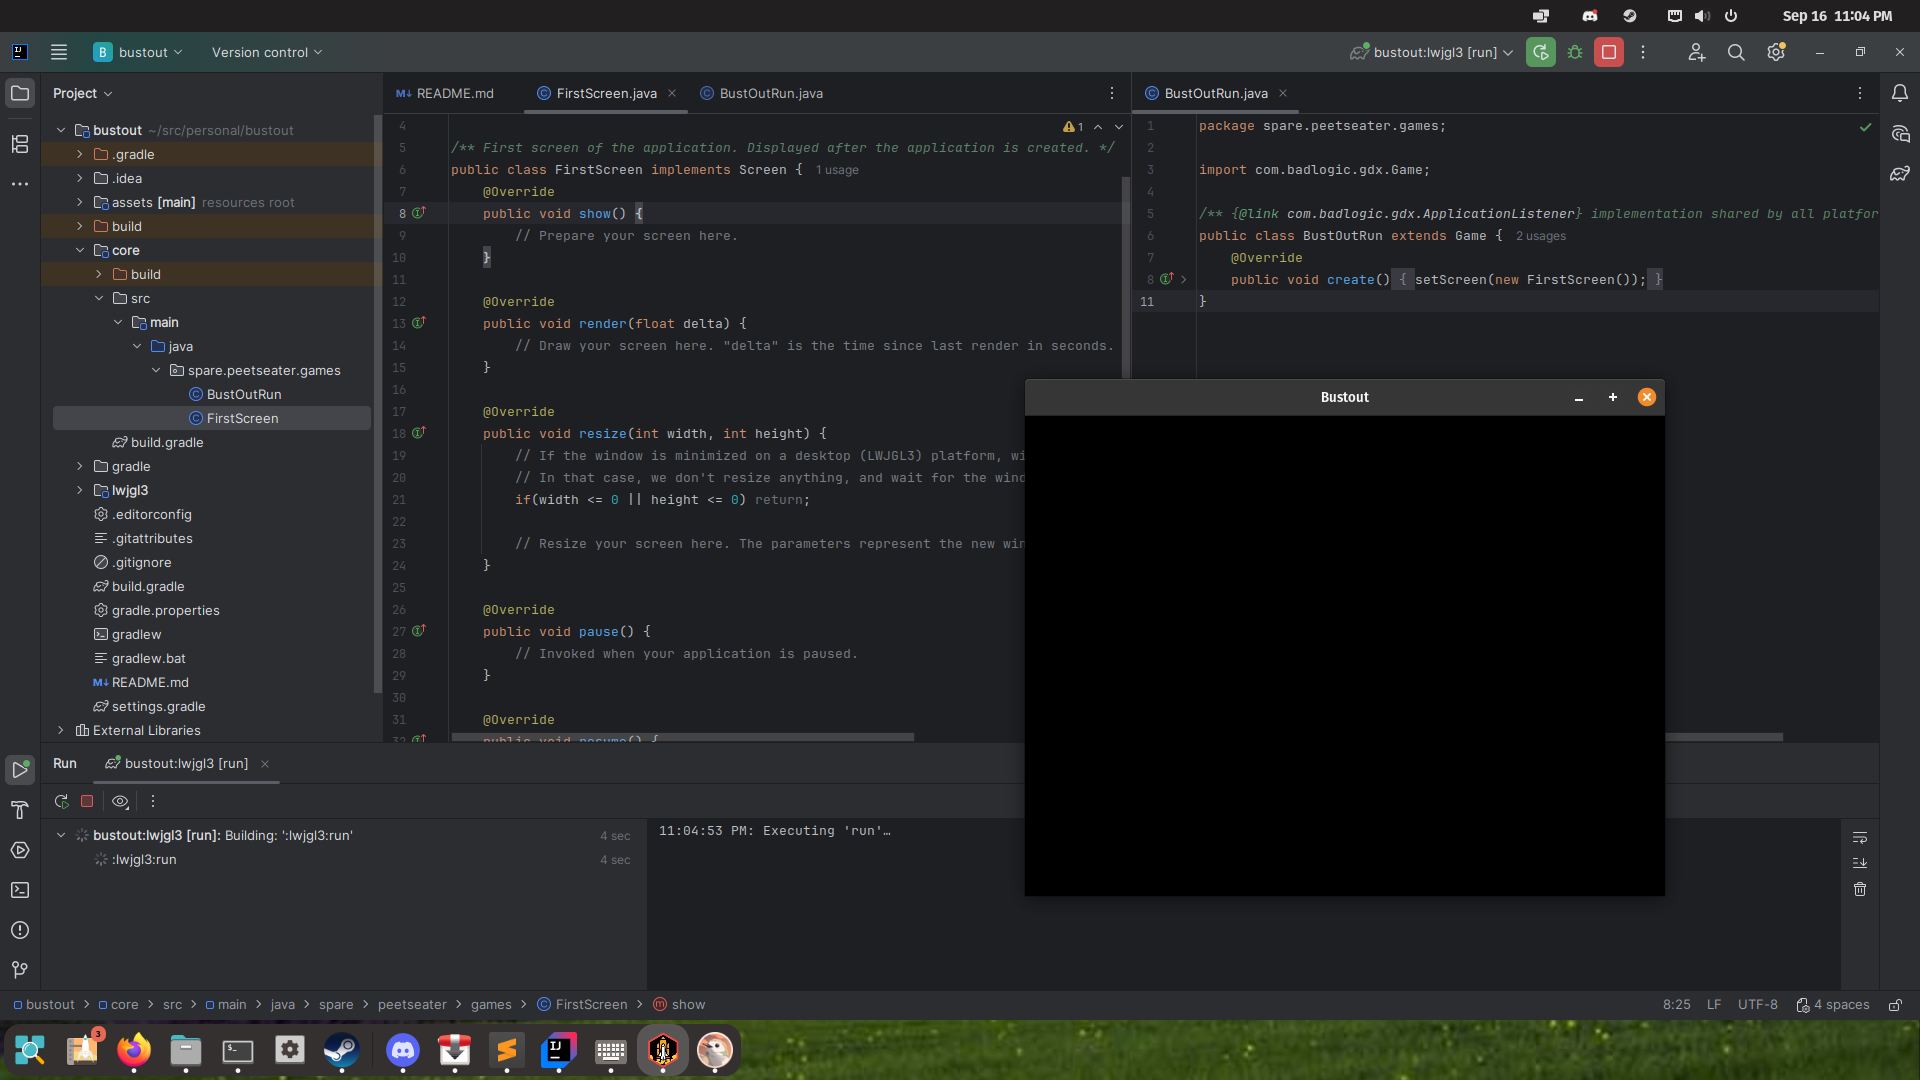1920x1080 pixels.
Task: Toggle soft-wrap in Run console
Action: tap(1860, 837)
